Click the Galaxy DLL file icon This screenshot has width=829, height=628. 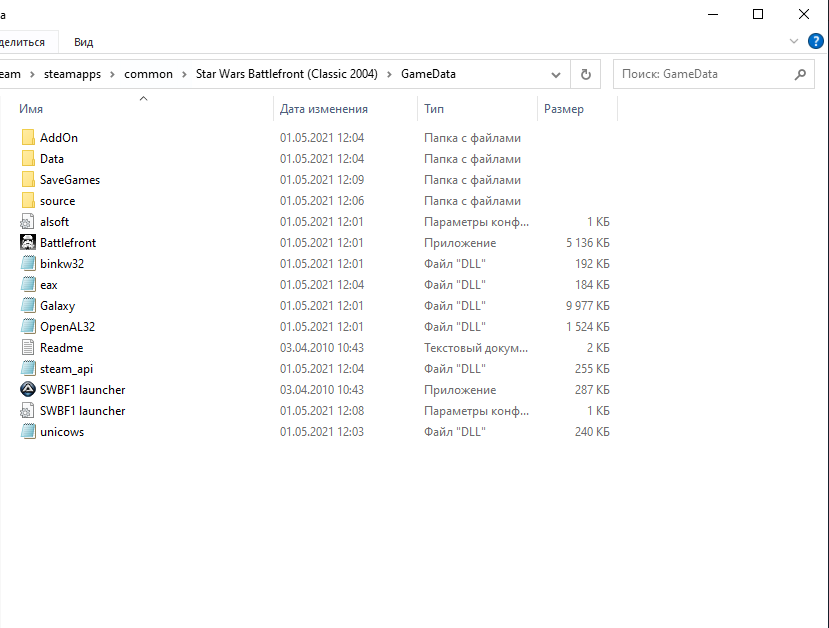pyautogui.click(x=28, y=306)
